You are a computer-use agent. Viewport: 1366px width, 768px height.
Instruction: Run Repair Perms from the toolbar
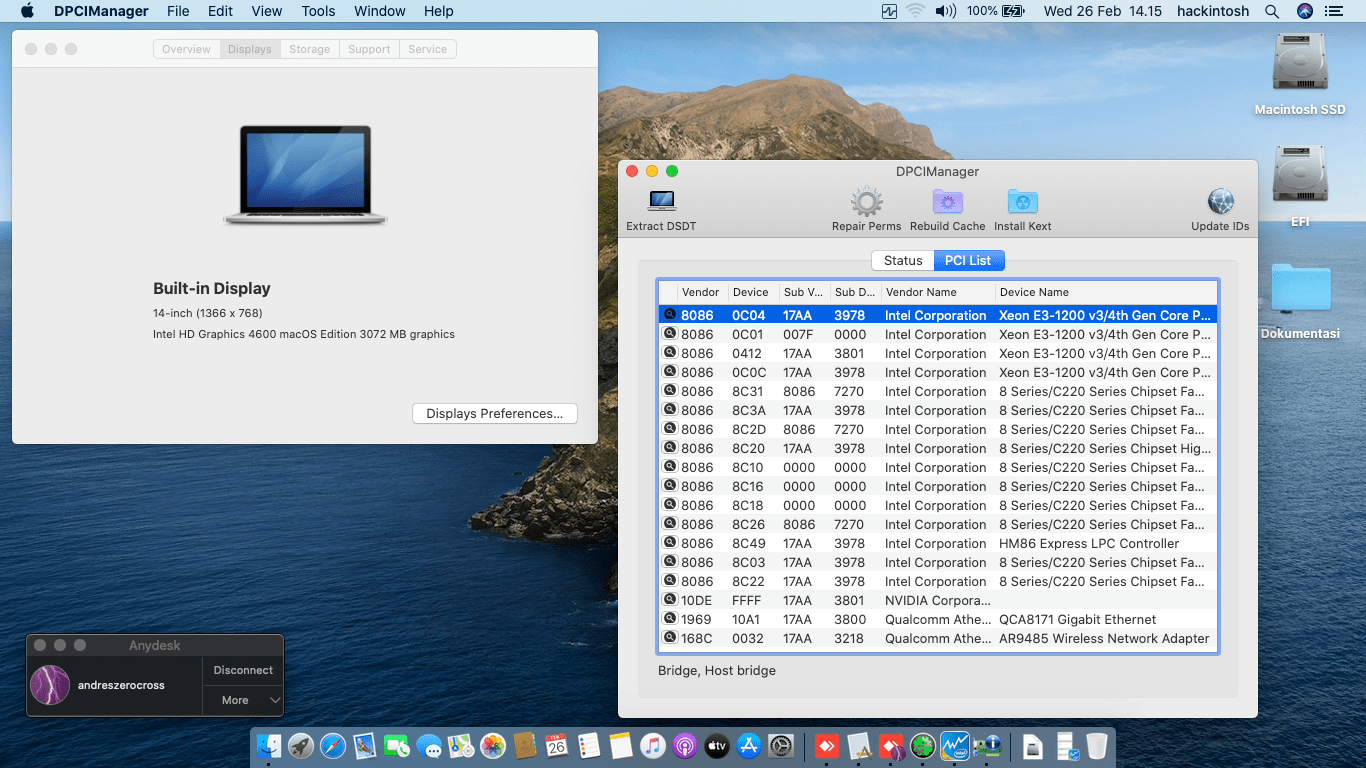click(x=866, y=201)
